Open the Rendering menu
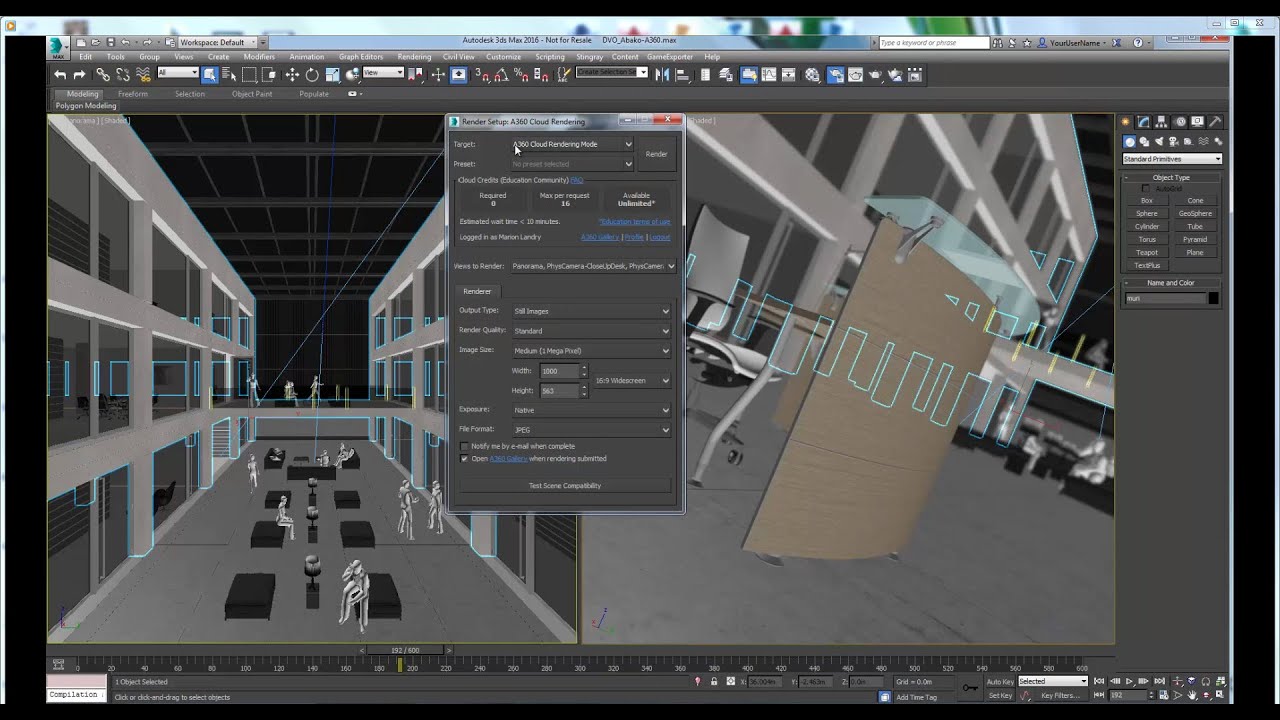The width and height of the screenshot is (1280, 720). 414,57
